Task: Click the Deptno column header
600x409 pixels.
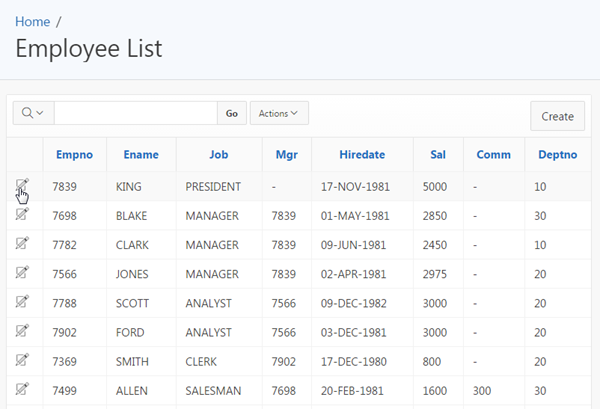Action: (557, 155)
